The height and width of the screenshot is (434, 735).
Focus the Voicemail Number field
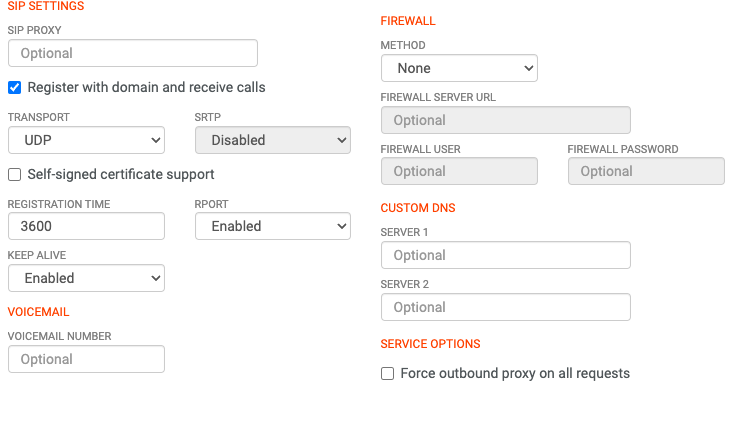86,359
